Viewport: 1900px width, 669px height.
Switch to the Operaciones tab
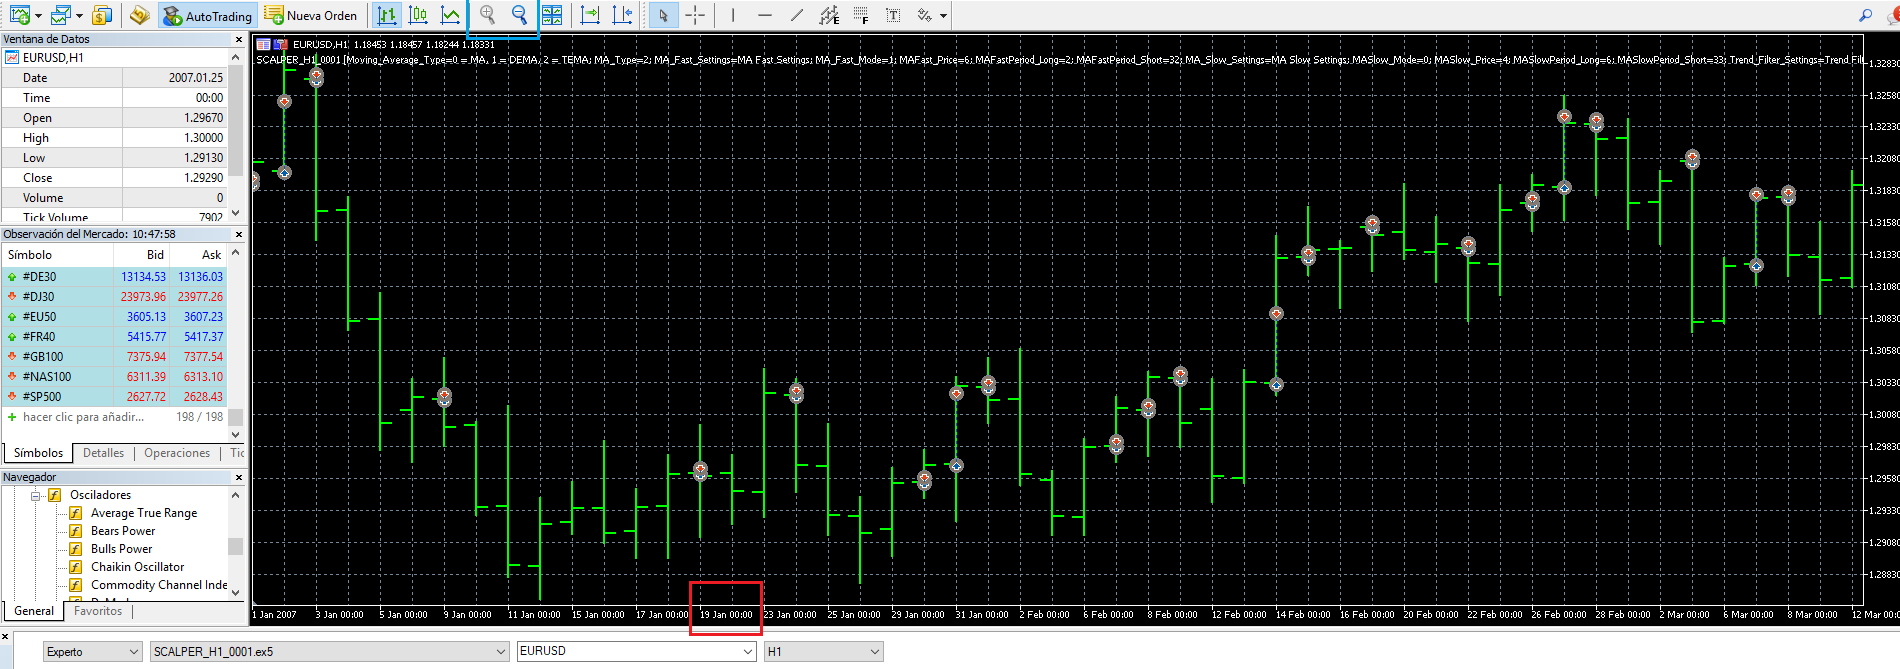177,453
